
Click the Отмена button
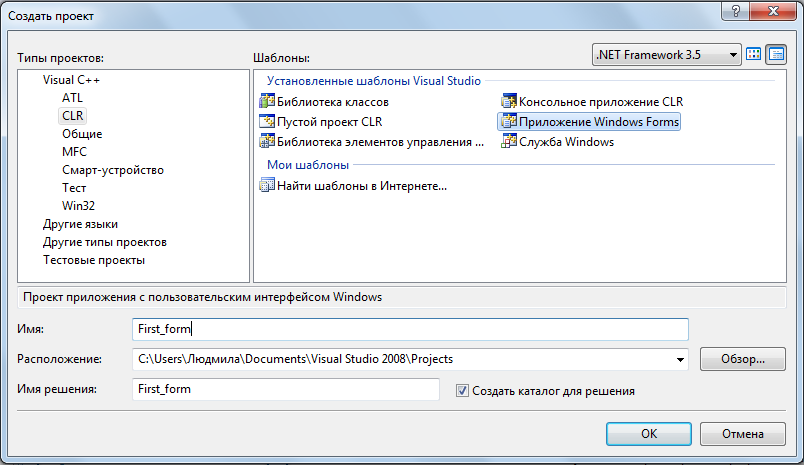(x=742, y=434)
